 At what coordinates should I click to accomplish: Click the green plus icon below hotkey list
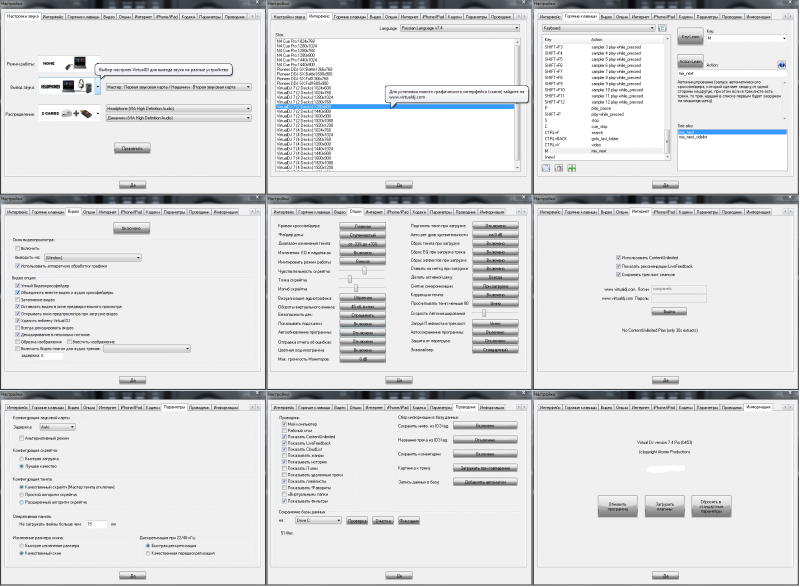(x=571, y=168)
